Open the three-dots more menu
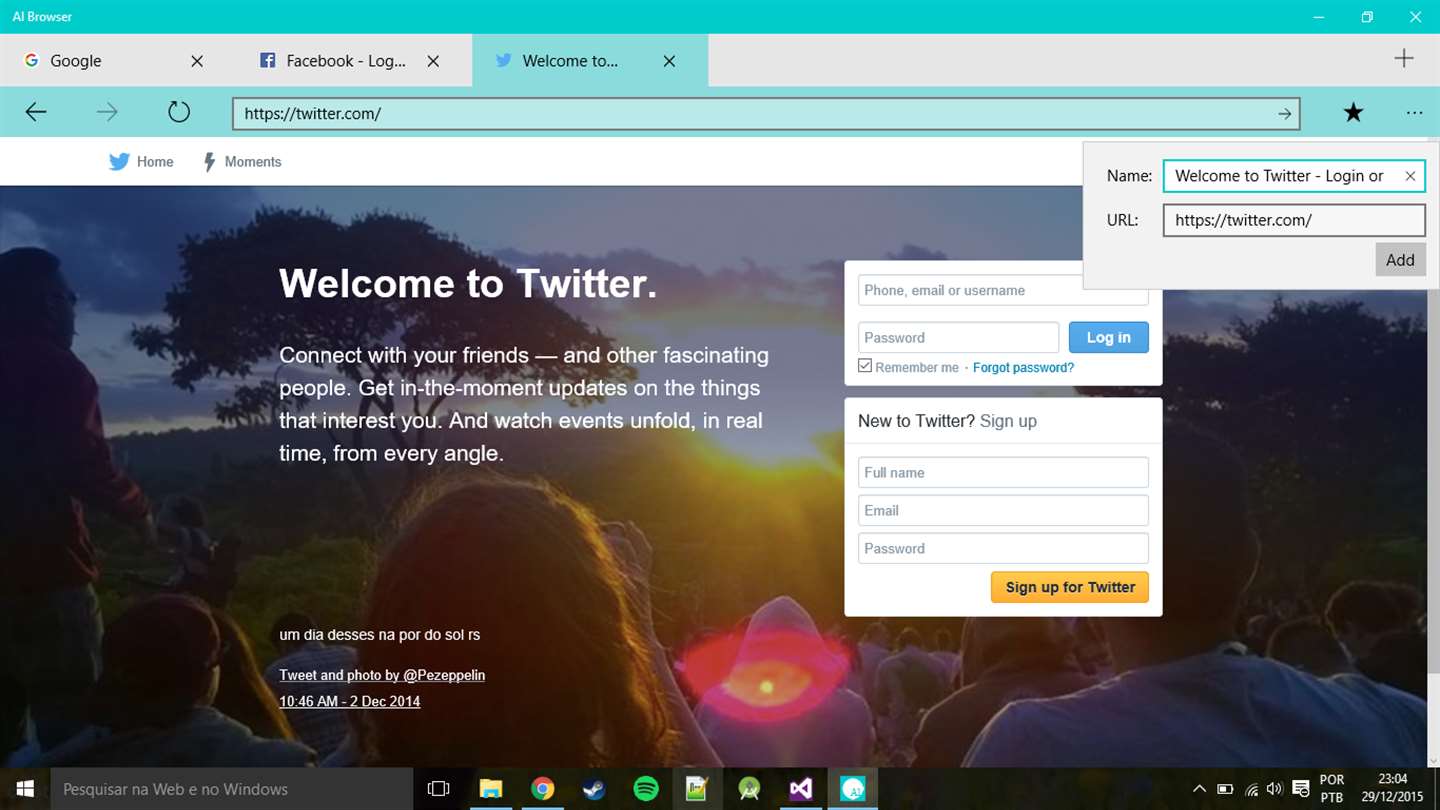This screenshot has height=810, width=1440. pyautogui.click(x=1414, y=113)
